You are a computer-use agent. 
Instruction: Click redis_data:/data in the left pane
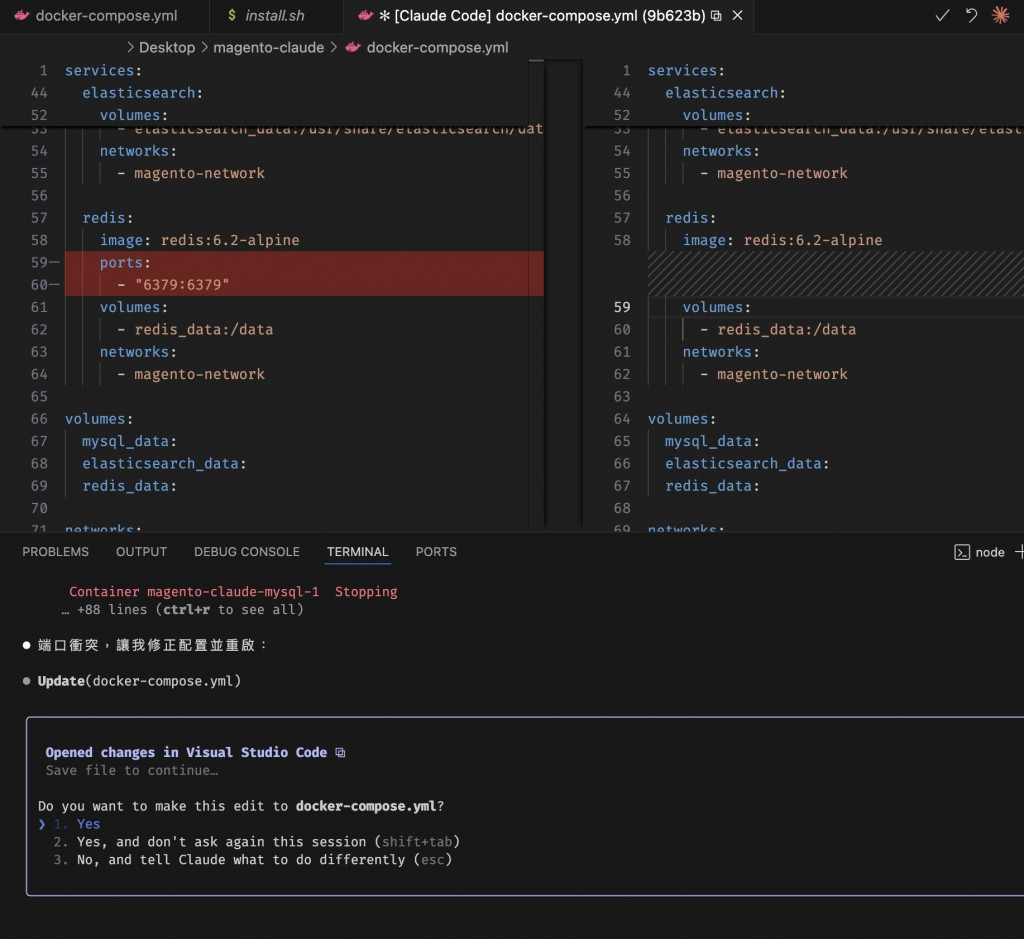point(204,330)
